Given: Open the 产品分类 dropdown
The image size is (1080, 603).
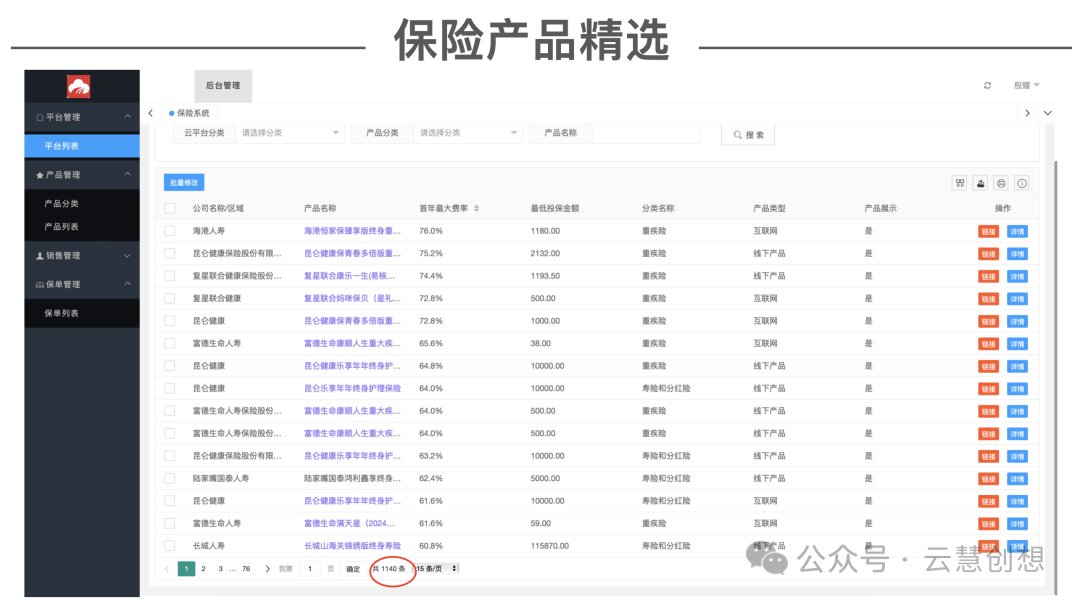Looking at the screenshot, I should pyautogui.click(x=468, y=132).
